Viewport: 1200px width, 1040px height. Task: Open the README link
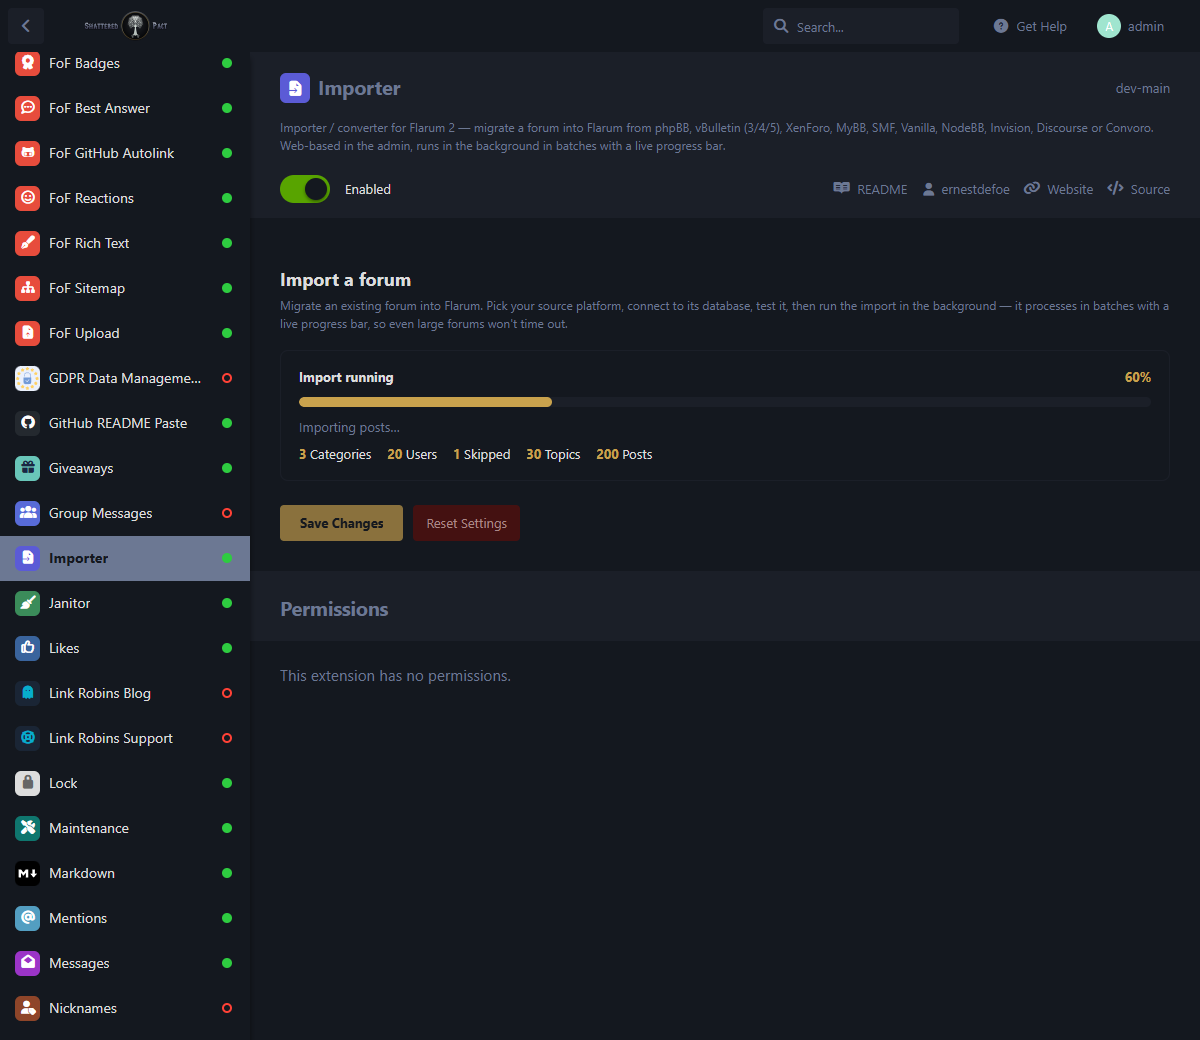[870, 189]
